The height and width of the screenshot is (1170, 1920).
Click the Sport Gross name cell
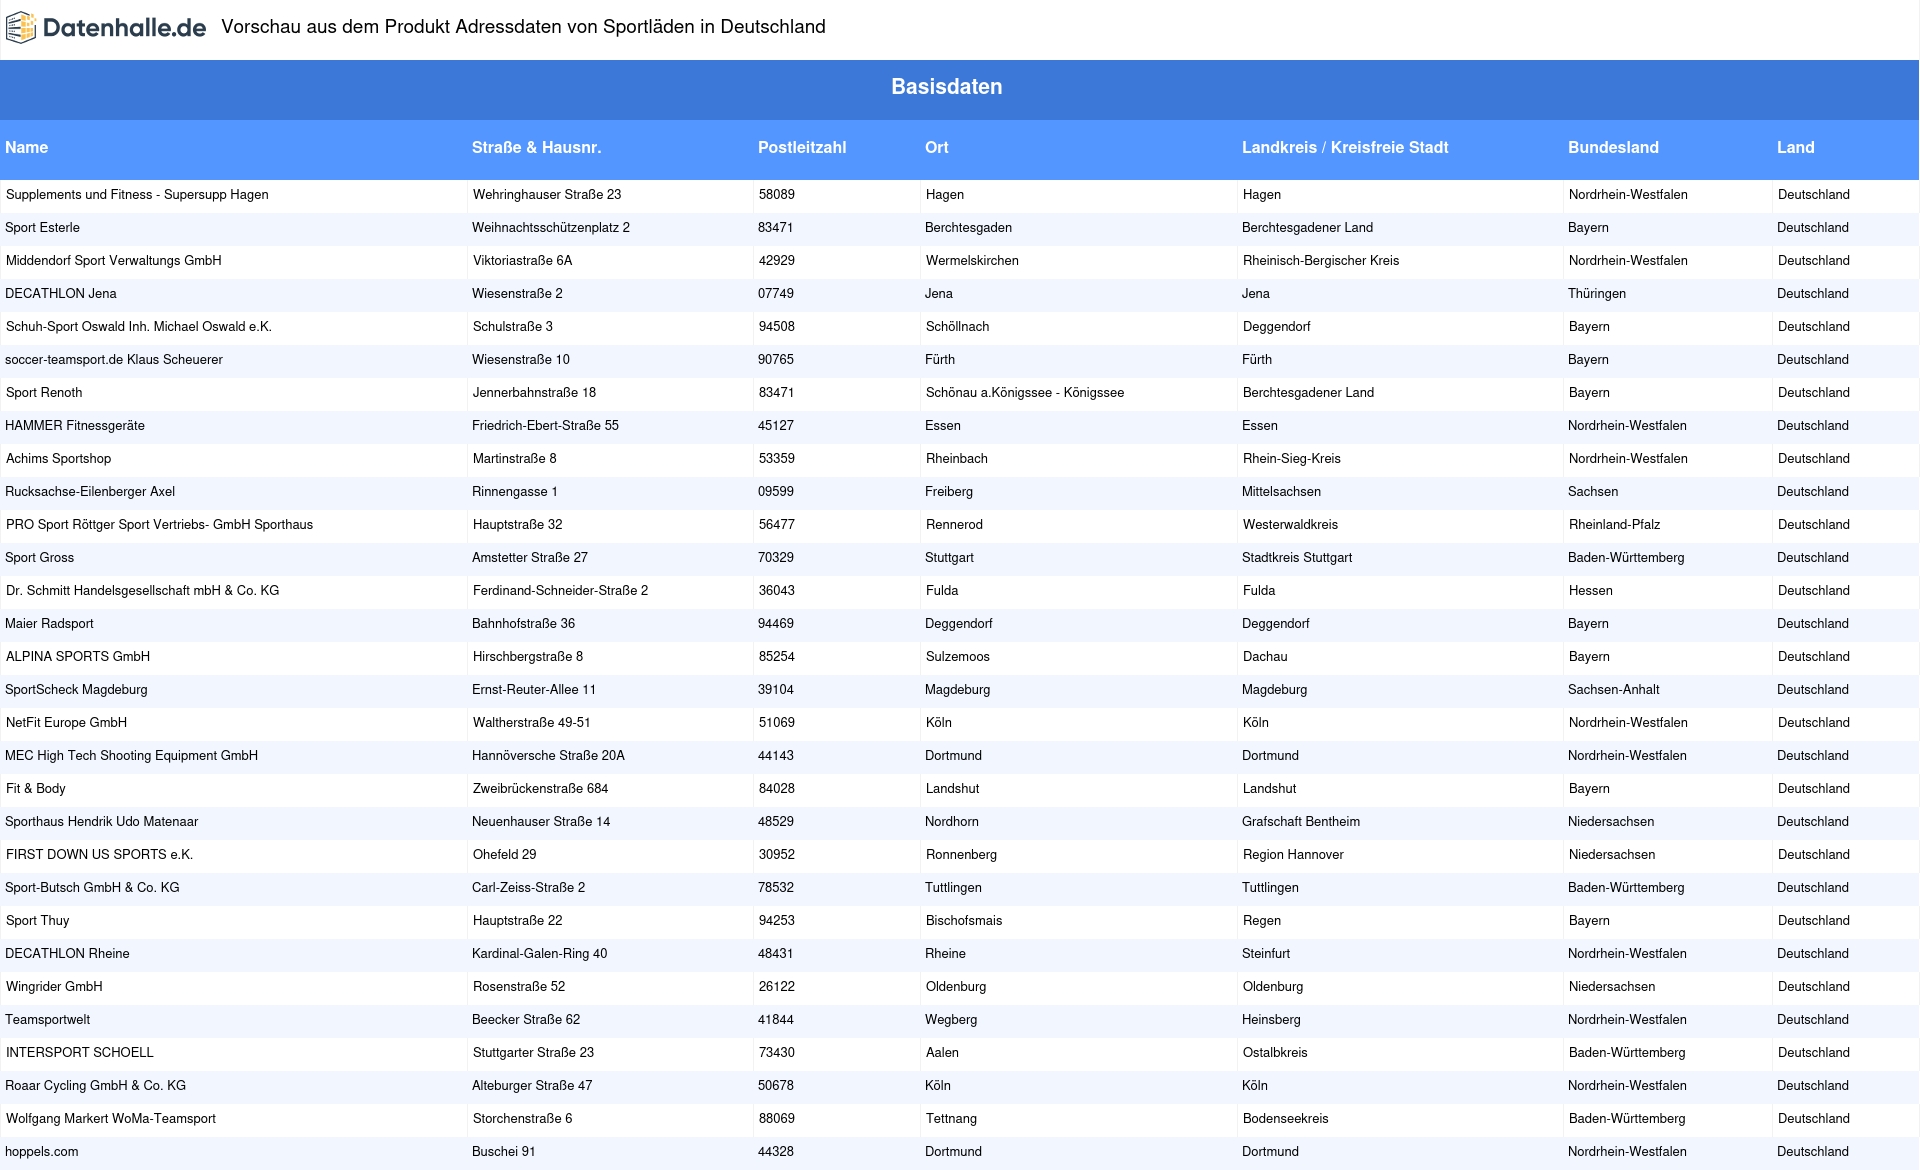[x=39, y=558]
